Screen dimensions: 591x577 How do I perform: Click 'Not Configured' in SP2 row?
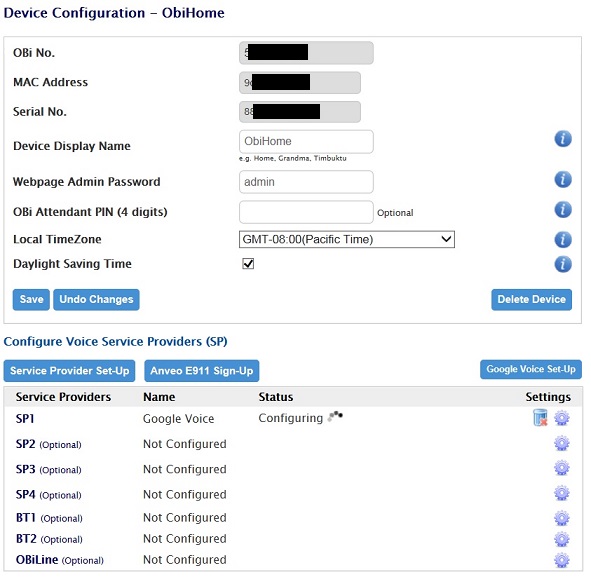point(185,444)
